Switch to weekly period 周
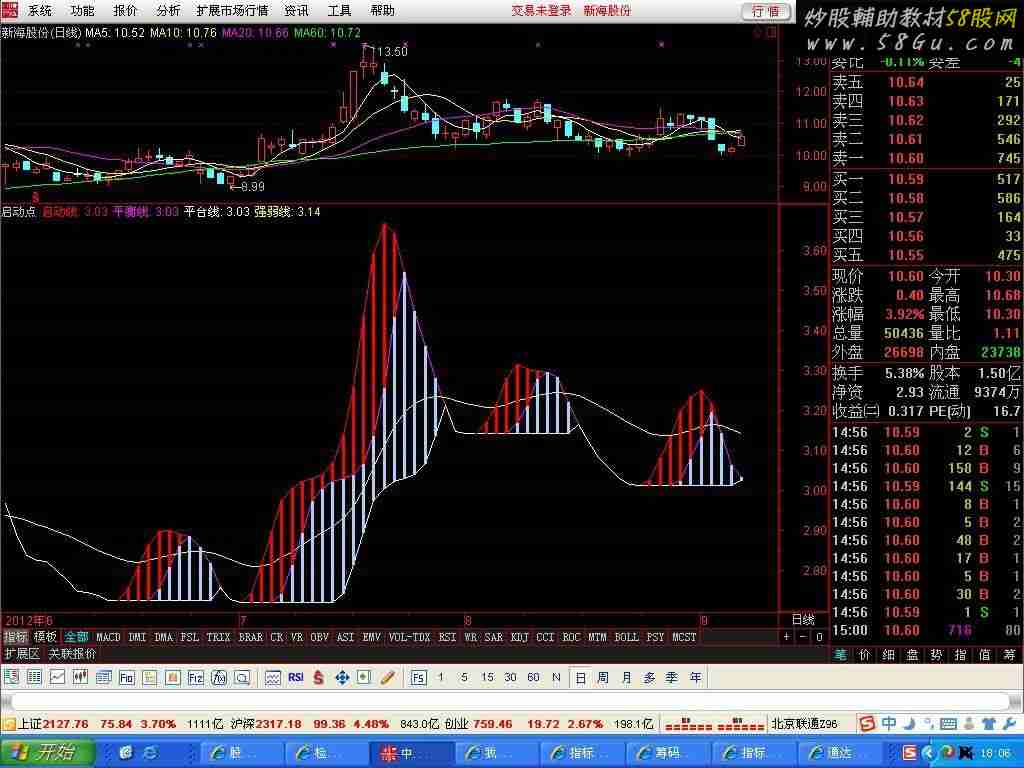This screenshot has height=768, width=1024. point(603,677)
